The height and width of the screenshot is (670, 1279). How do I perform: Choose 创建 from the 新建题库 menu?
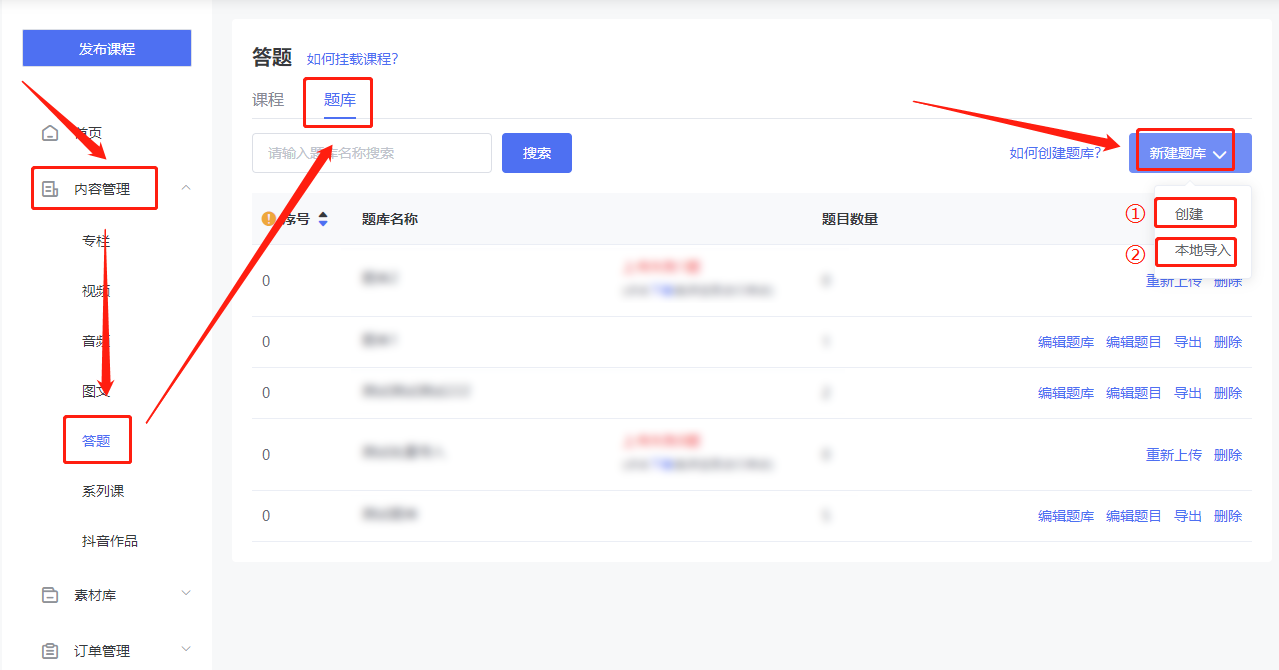pyautogui.click(x=1189, y=214)
